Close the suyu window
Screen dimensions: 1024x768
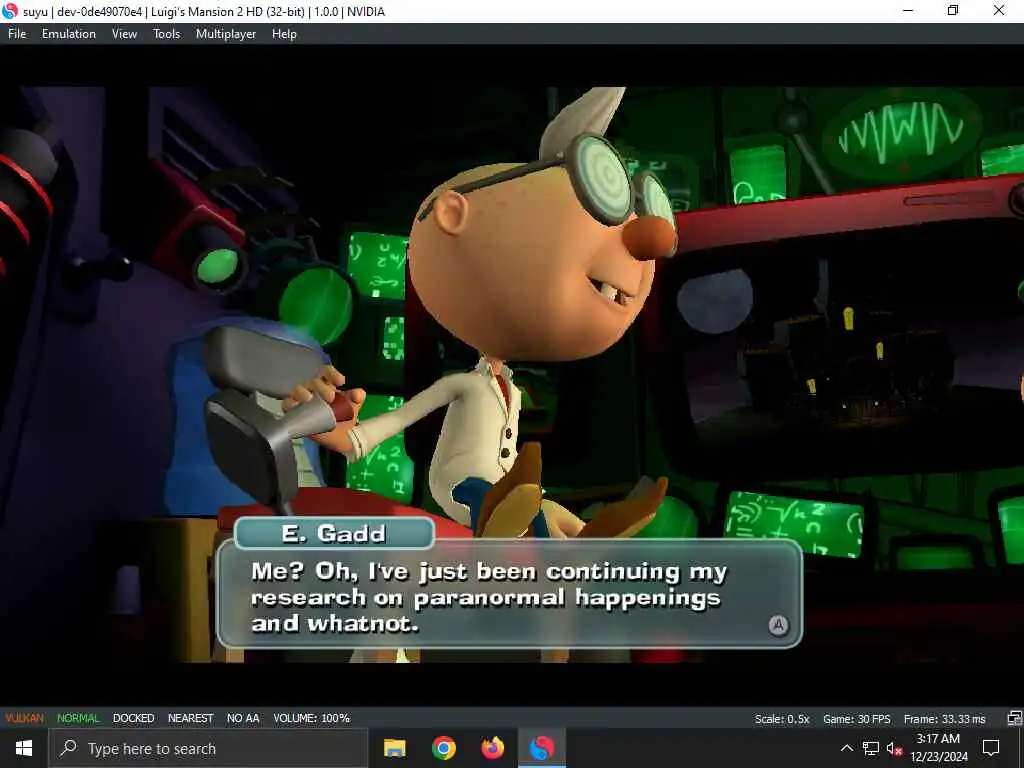[999, 10]
